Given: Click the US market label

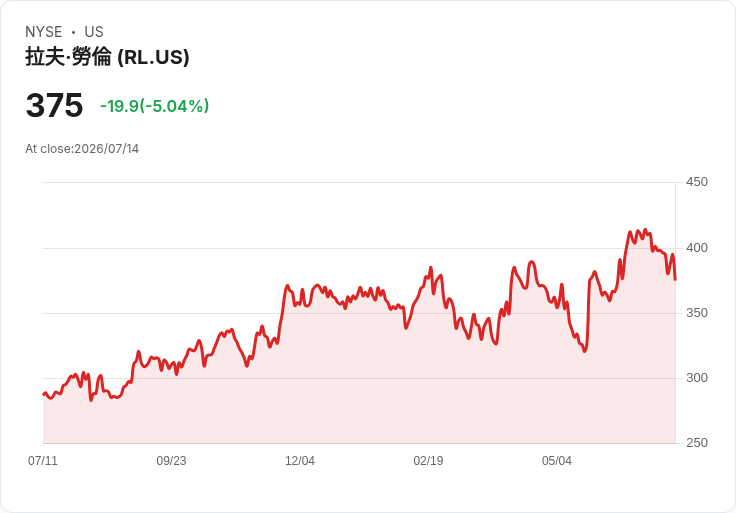Looking at the screenshot, I should point(94,32).
